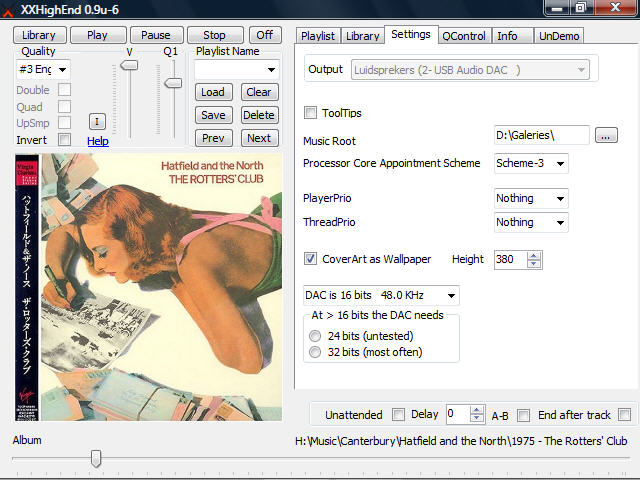Minimize the XXHighEnd window
Screen dimensions: 640x480
(x=557, y=8)
